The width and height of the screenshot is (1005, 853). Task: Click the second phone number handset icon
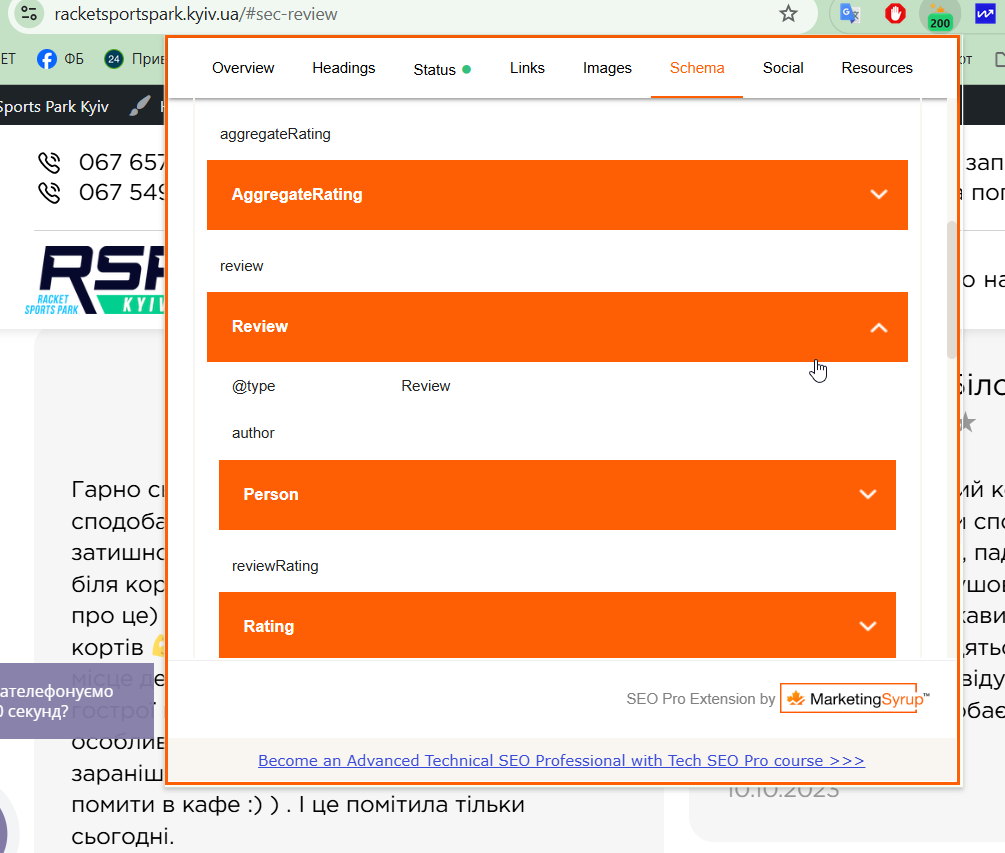point(49,192)
